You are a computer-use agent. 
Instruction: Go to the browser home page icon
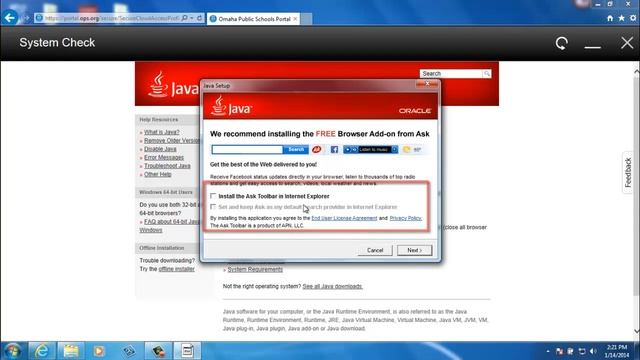click(x=610, y=18)
